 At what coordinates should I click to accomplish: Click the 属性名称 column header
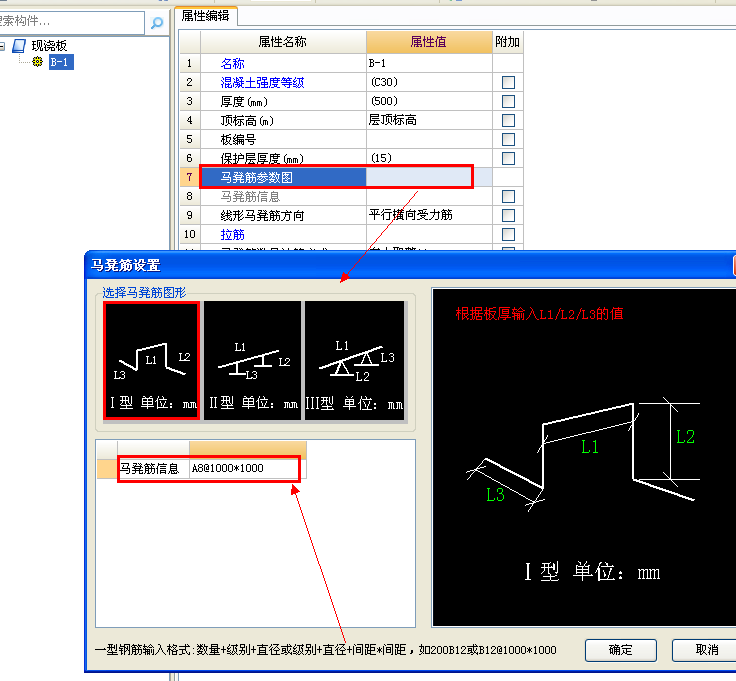[x=283, y=42]
